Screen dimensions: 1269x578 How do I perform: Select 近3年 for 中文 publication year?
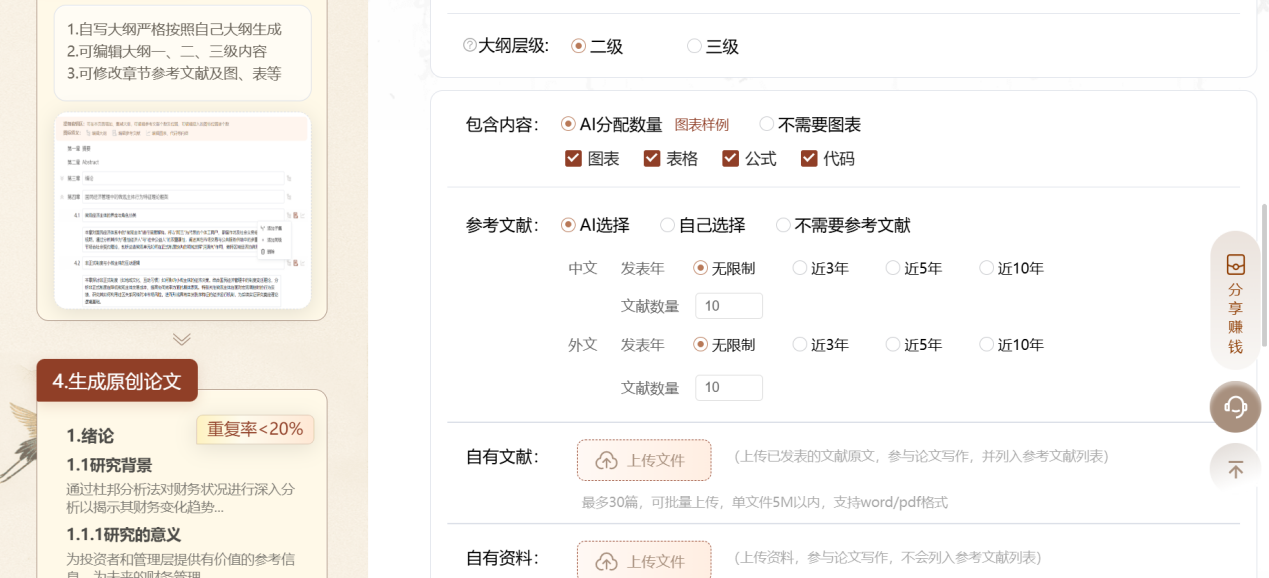tap(799, 268)
